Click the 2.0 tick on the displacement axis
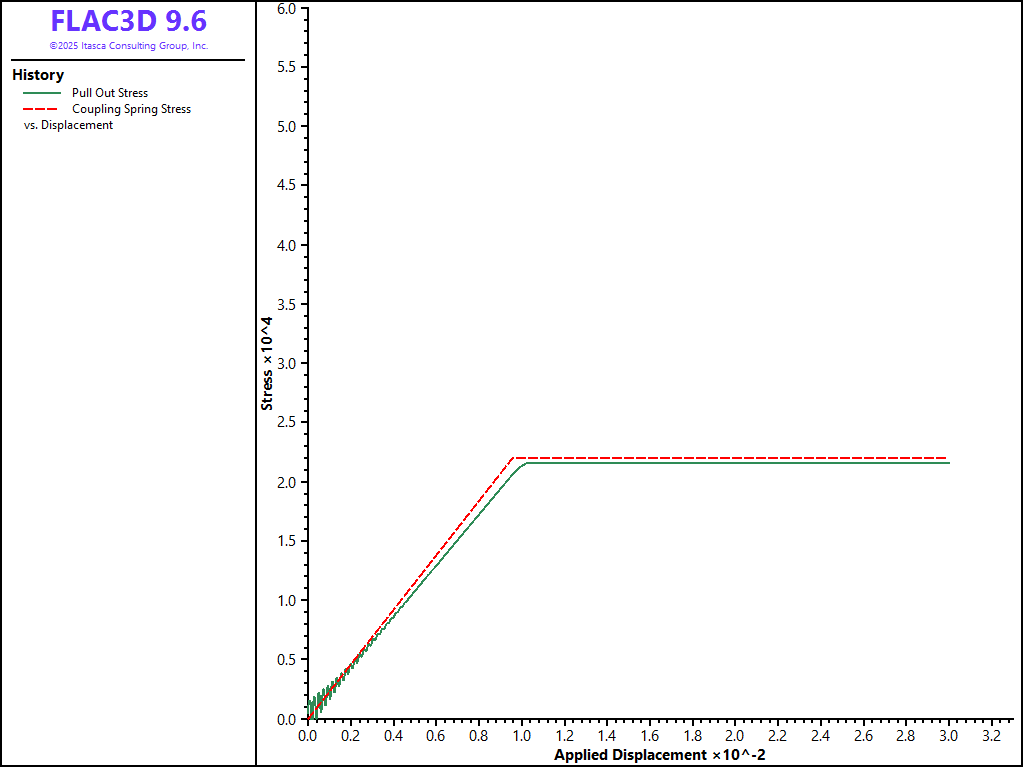The width and height of the screenshot is (1024, 768). pyautogui.click(x=735, y=736)
